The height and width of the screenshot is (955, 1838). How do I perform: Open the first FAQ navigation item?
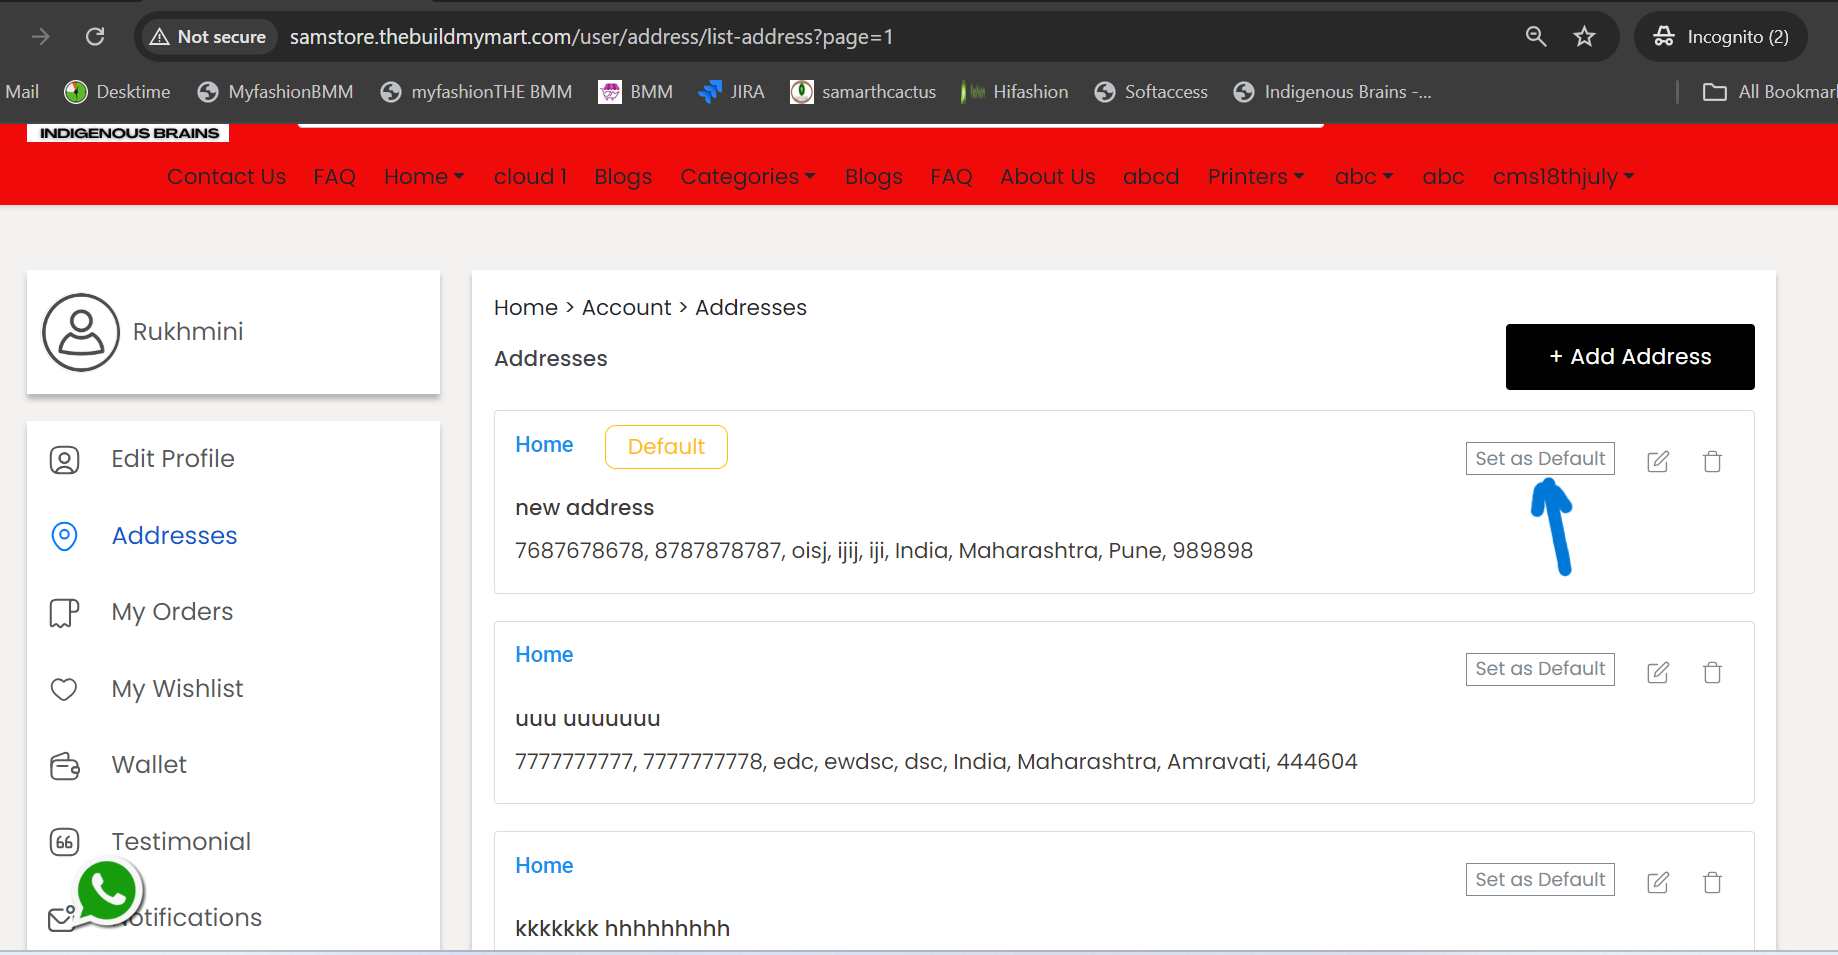pos(334,177)
